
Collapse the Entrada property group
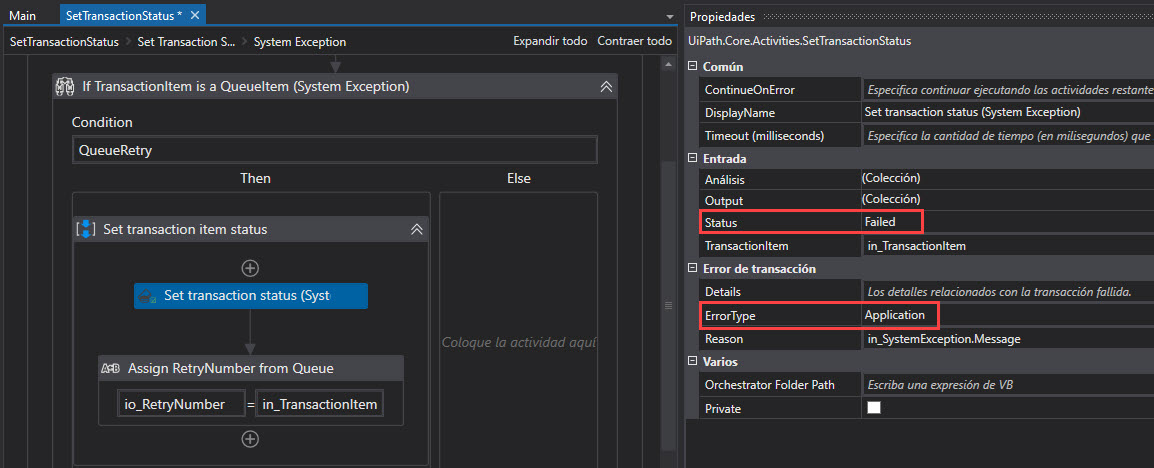pos(692,158)
